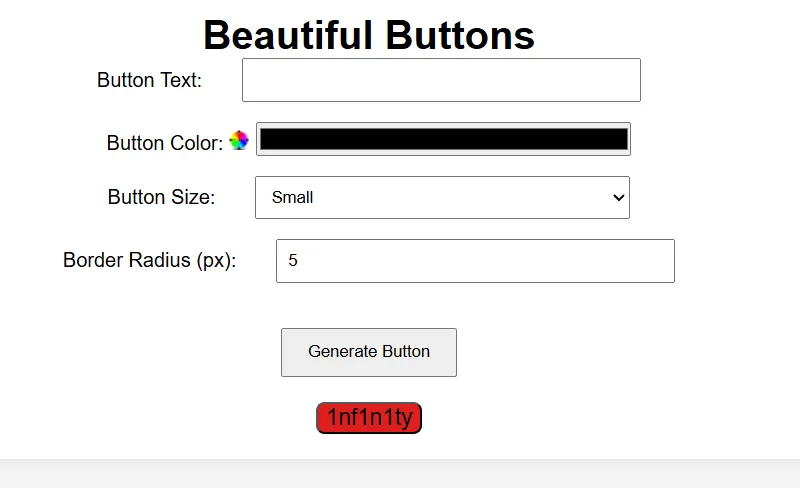Click the chevron arrow on Size select
Image resolution: width=800 pixels, height=488 pixels.
coord(618,198)
